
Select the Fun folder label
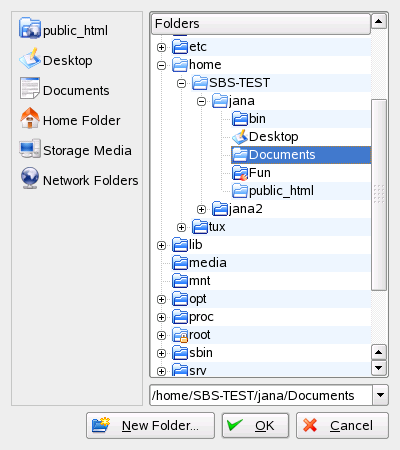click(260, 173)
